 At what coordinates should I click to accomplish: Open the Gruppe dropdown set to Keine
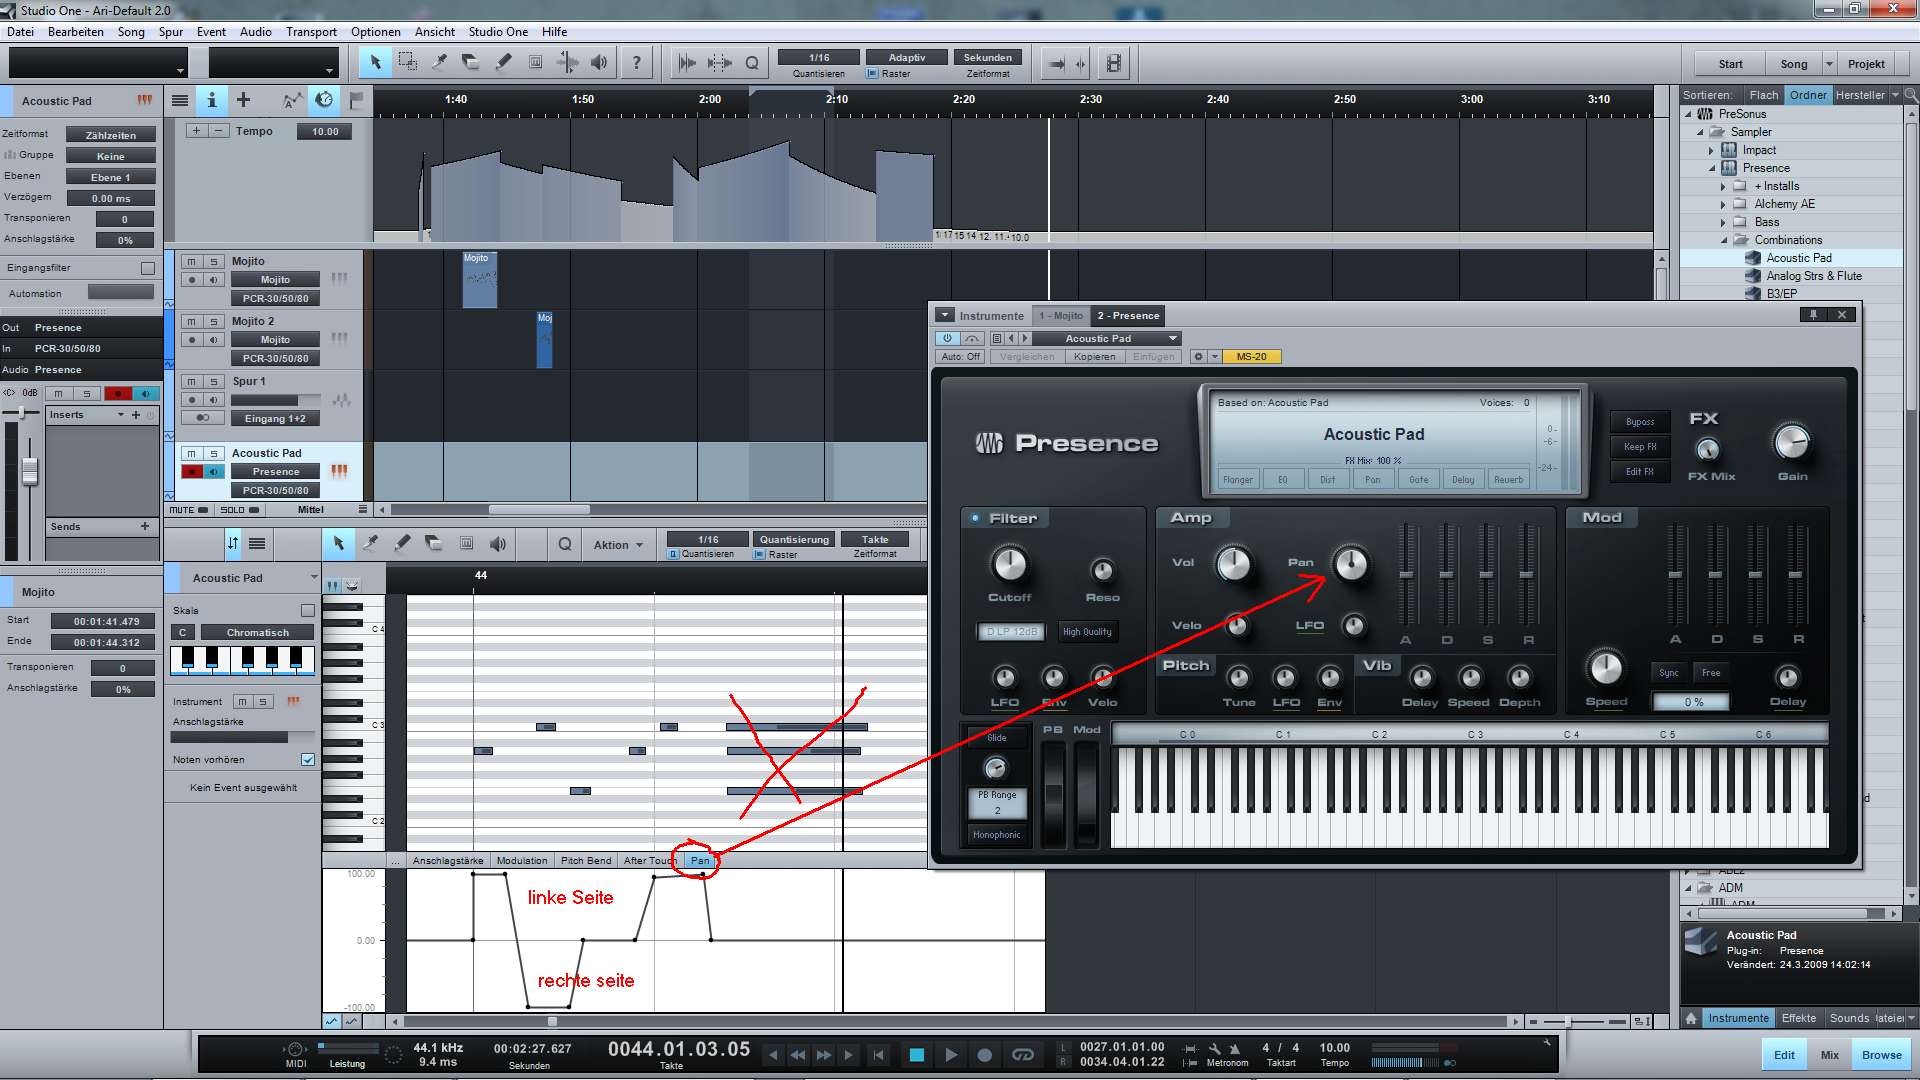coord(110,156)
